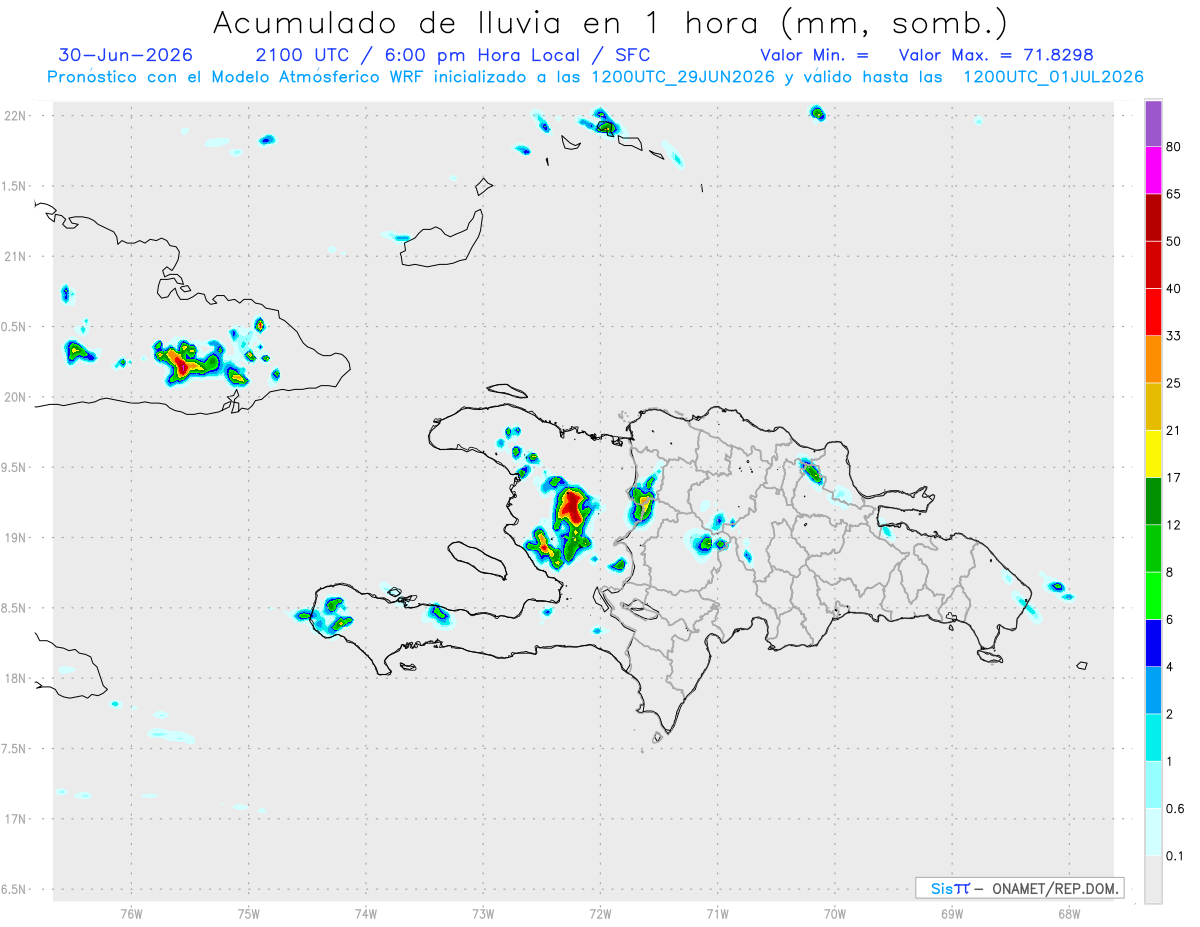
Task: Select the '0.5N' latitude label
Action: pos(15,327)
